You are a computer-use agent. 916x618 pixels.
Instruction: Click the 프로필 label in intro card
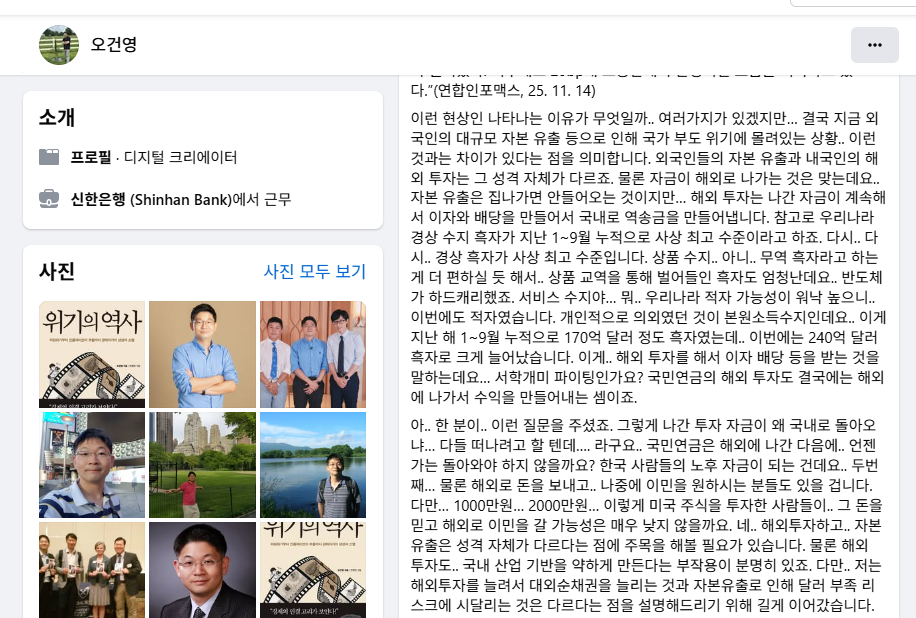click(x=91, y=157)
